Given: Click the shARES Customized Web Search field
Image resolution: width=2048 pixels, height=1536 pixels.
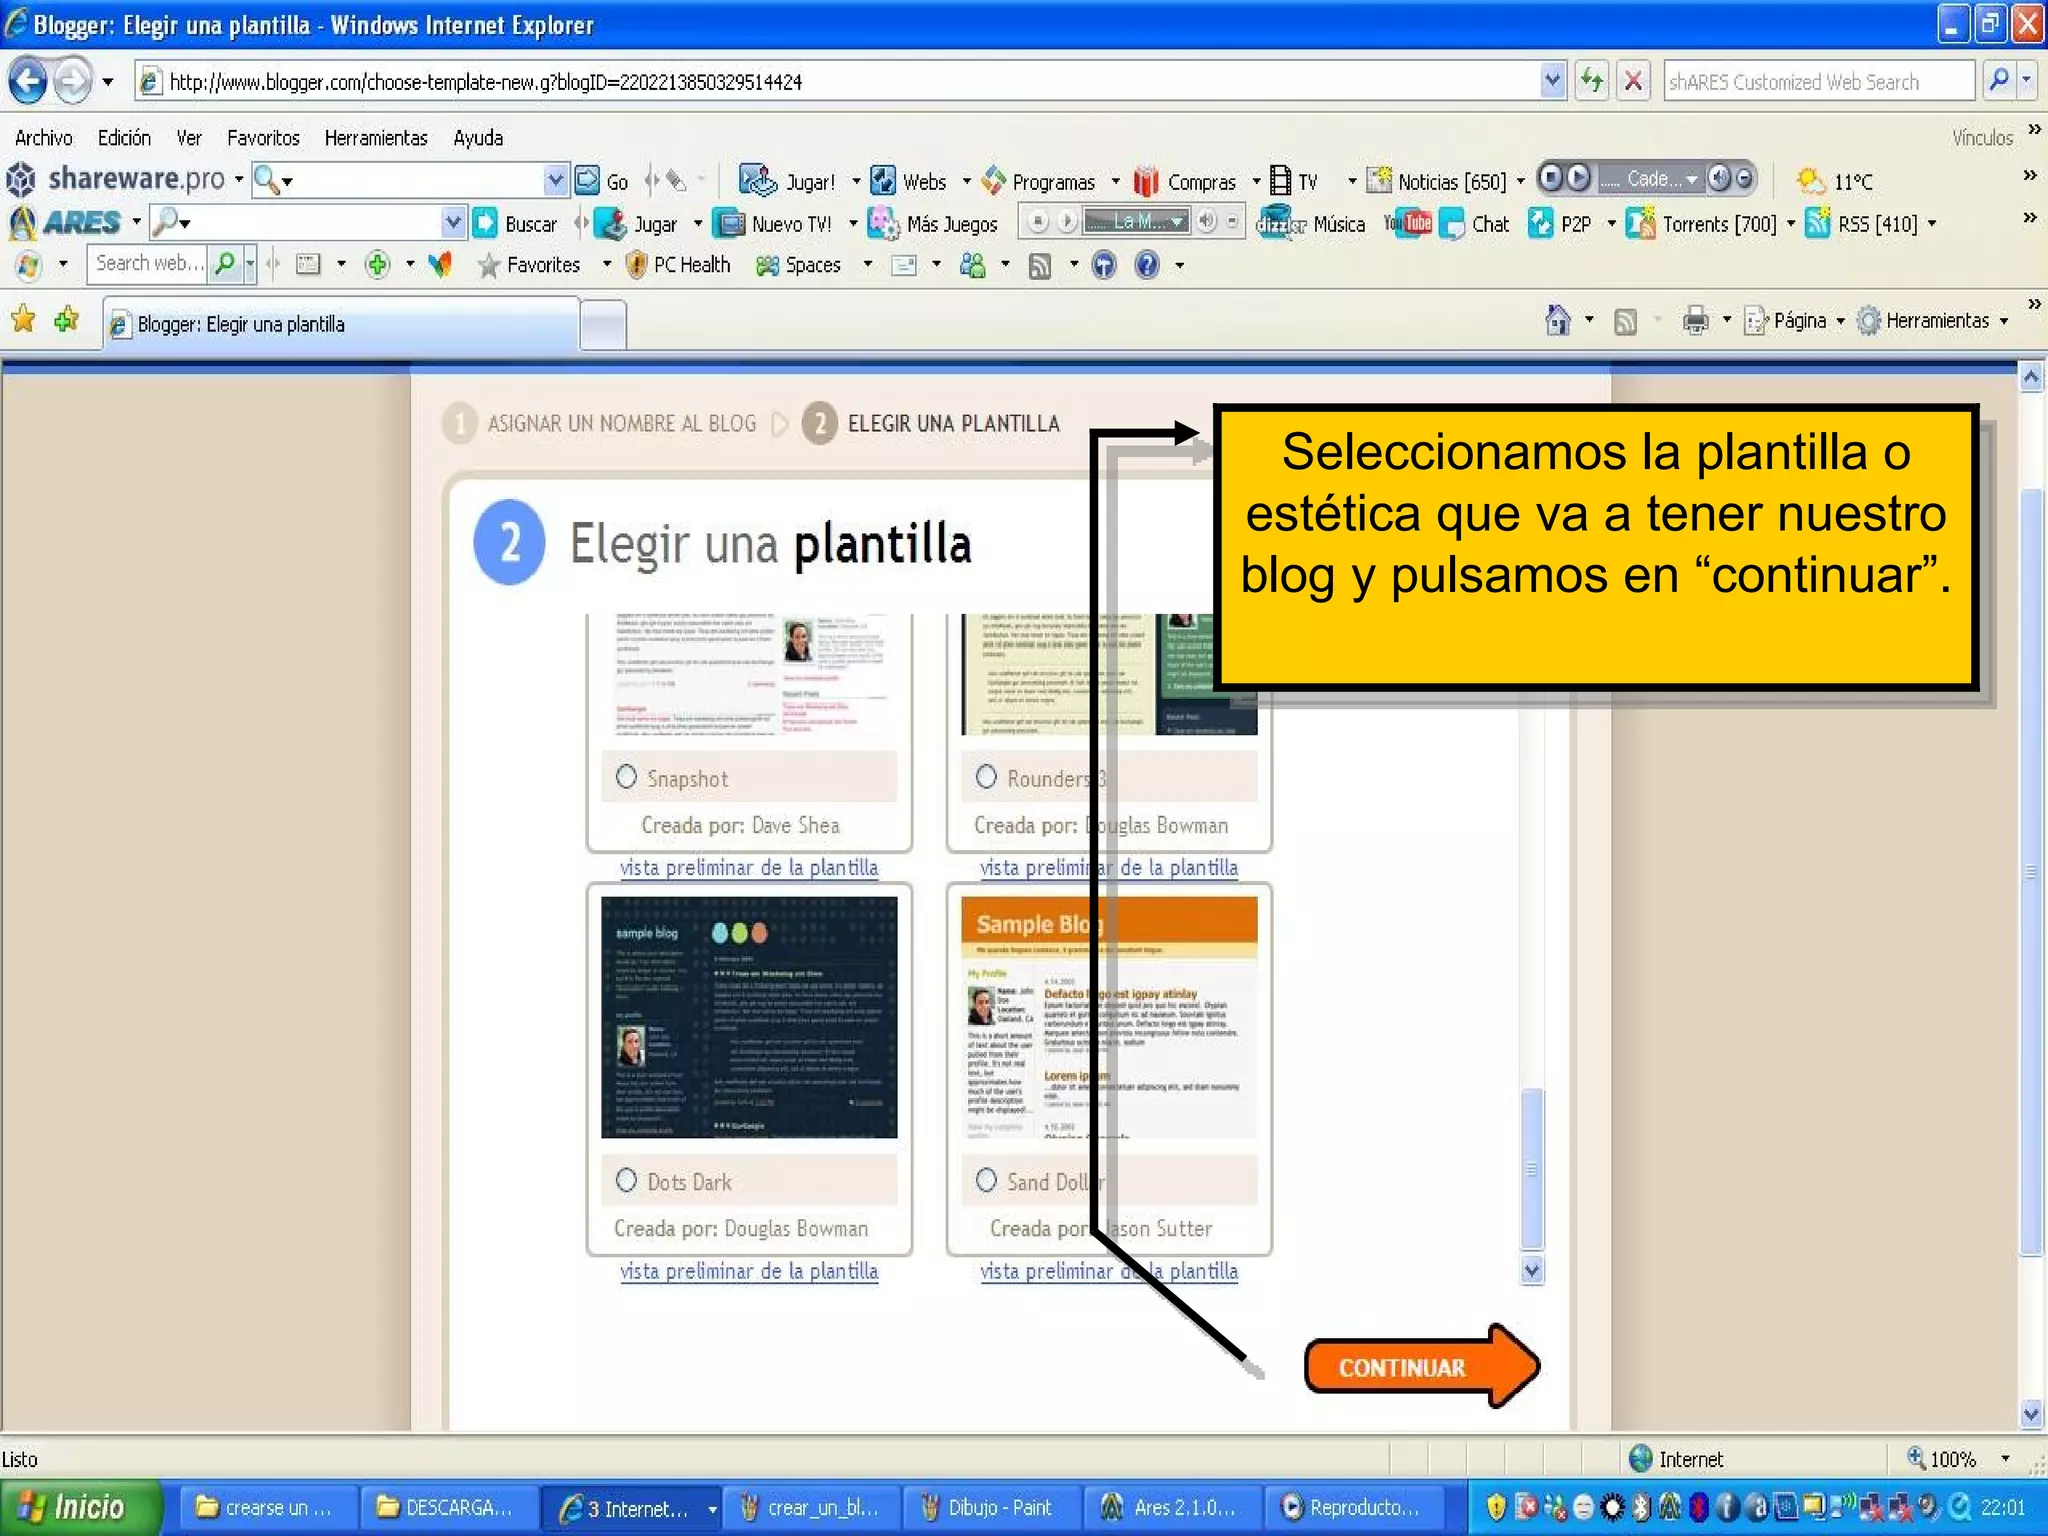Looking at the screenshot, I should (x=1819, y=81).
